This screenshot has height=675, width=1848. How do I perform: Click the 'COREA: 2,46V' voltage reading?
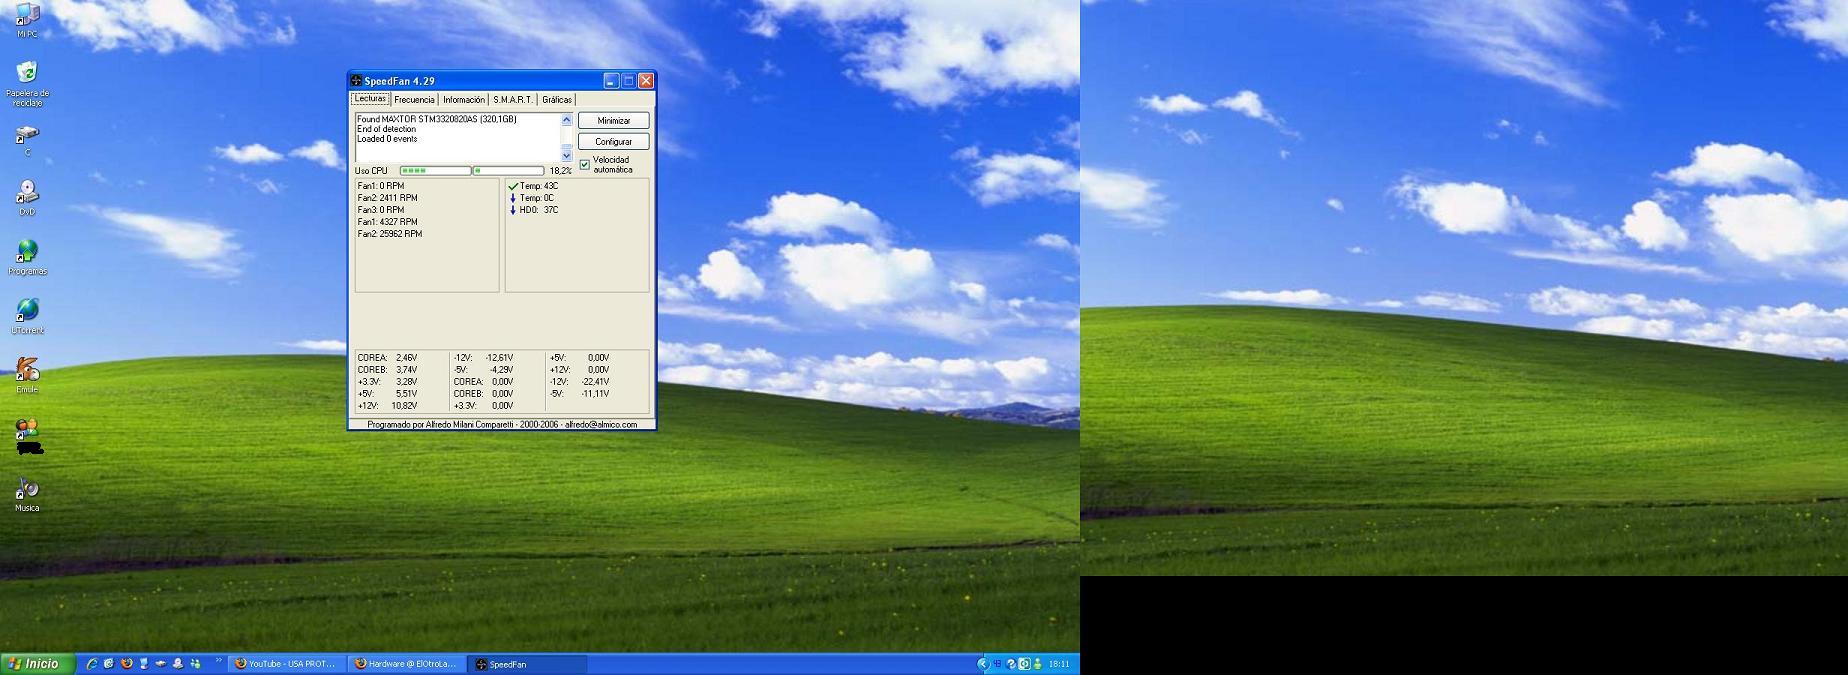click(x=388, y=357)
